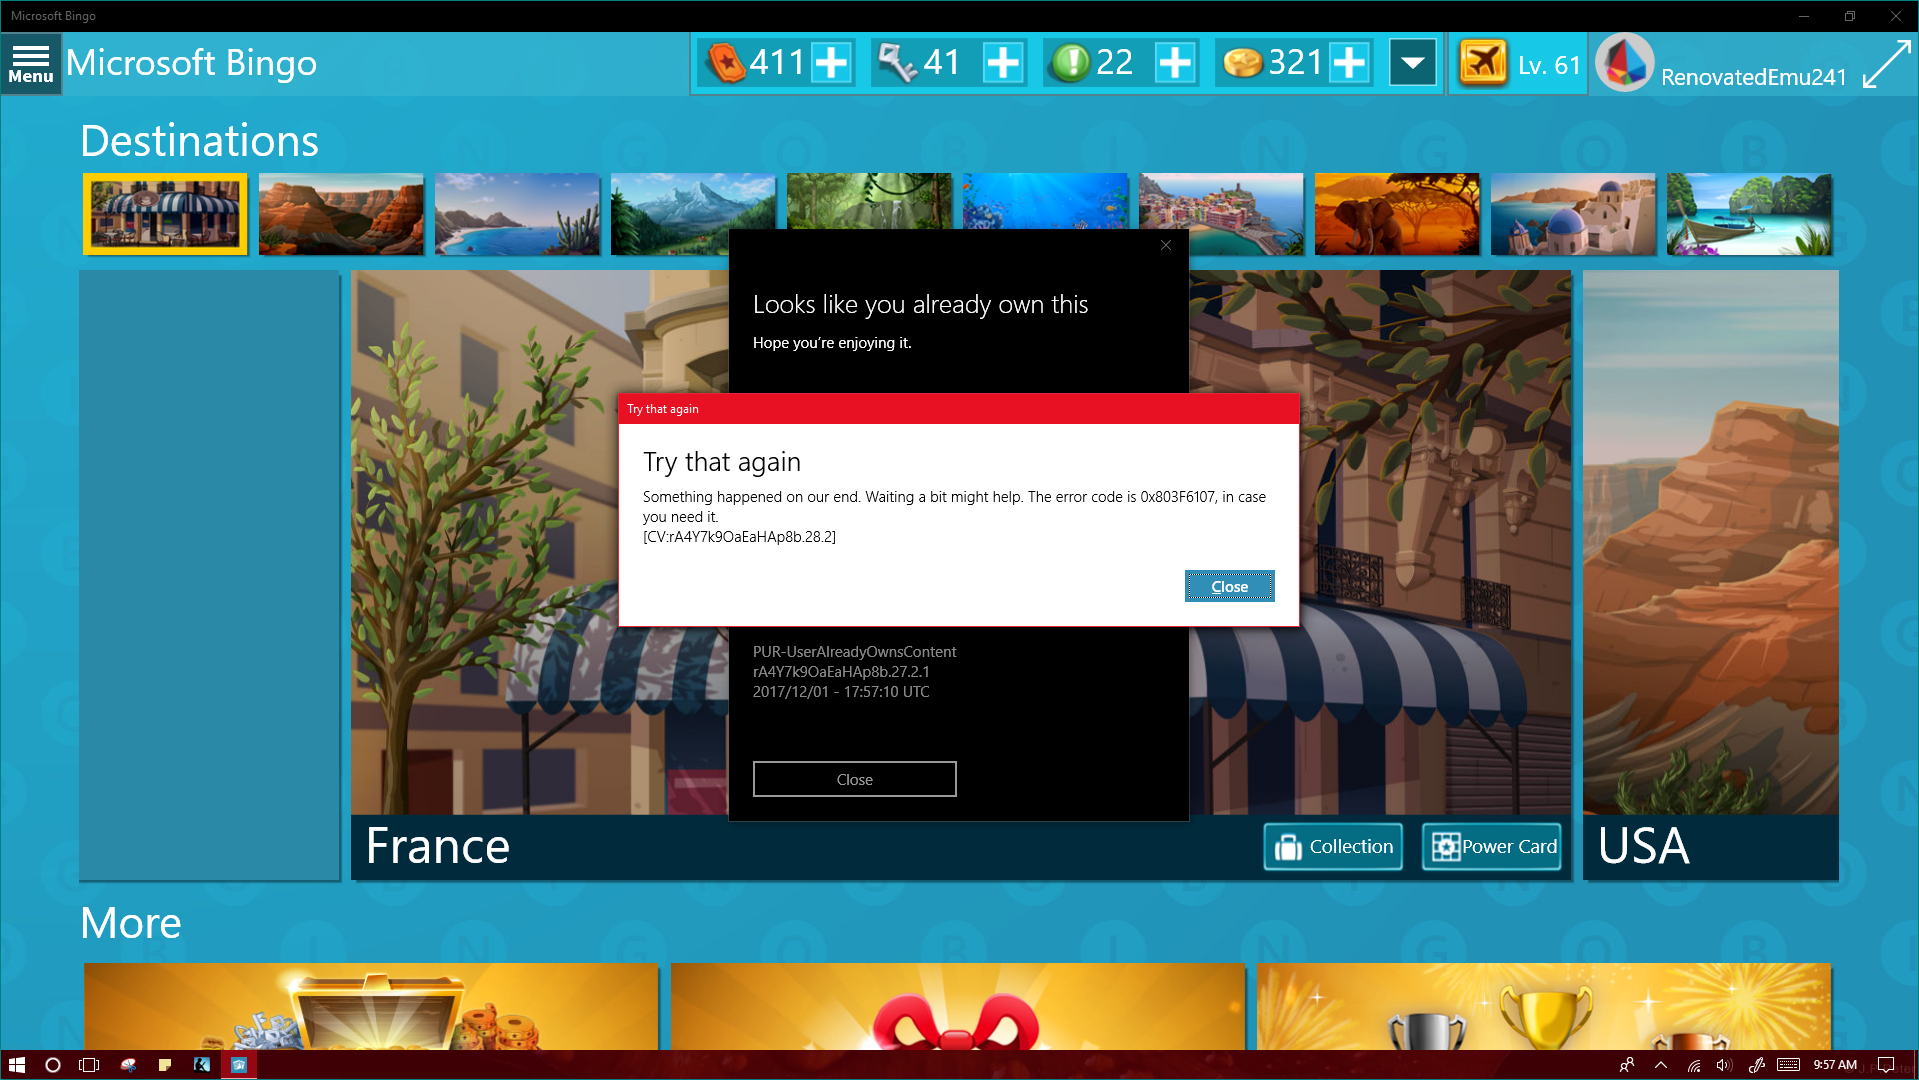The width and height of the screenshot is (1919, 1080).
Task: Open the France Collection button
Action: (1333, 847)
